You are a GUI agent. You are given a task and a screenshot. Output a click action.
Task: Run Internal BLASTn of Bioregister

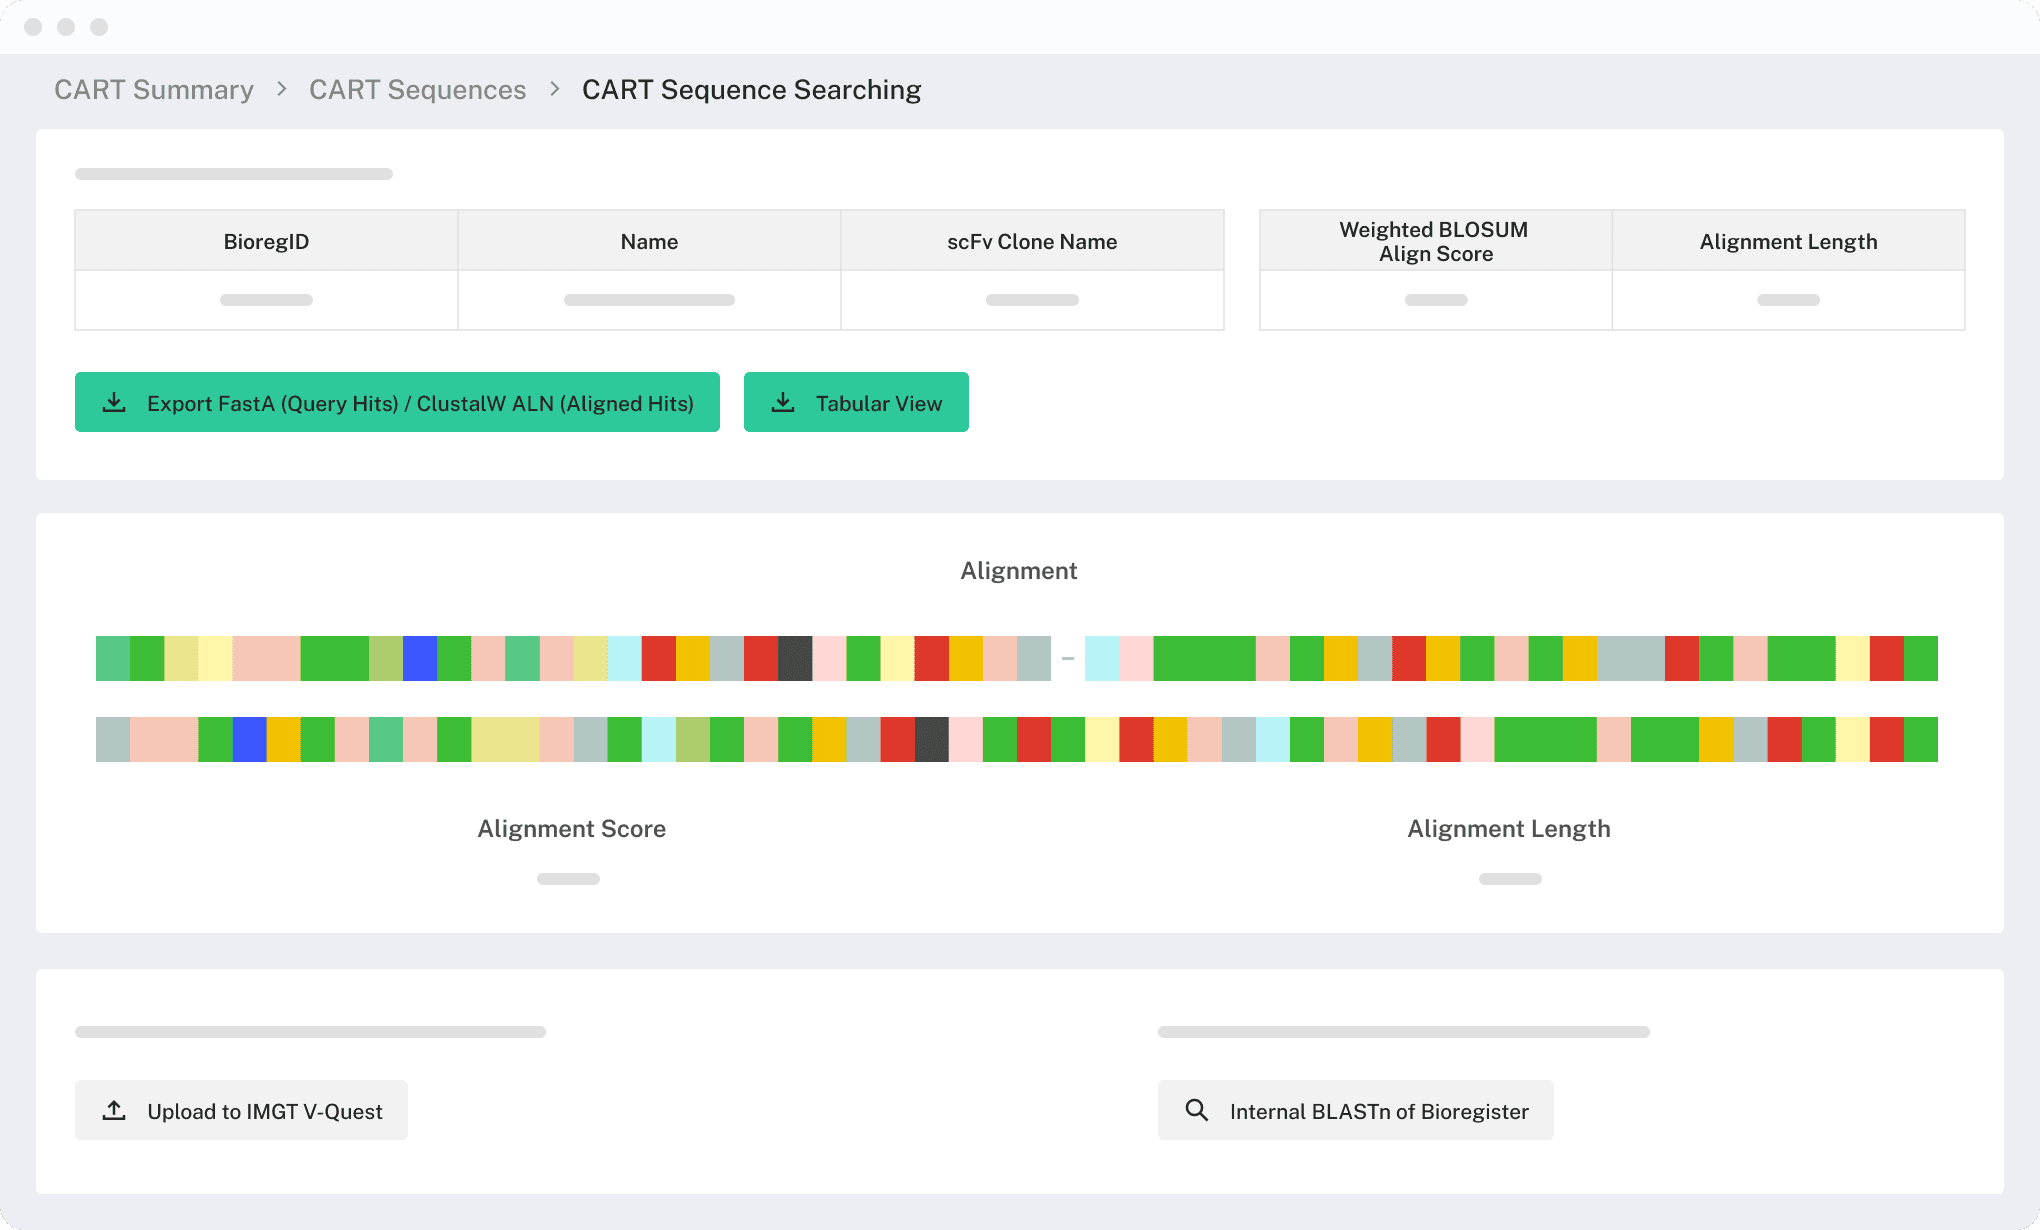coord(1355,1111)
